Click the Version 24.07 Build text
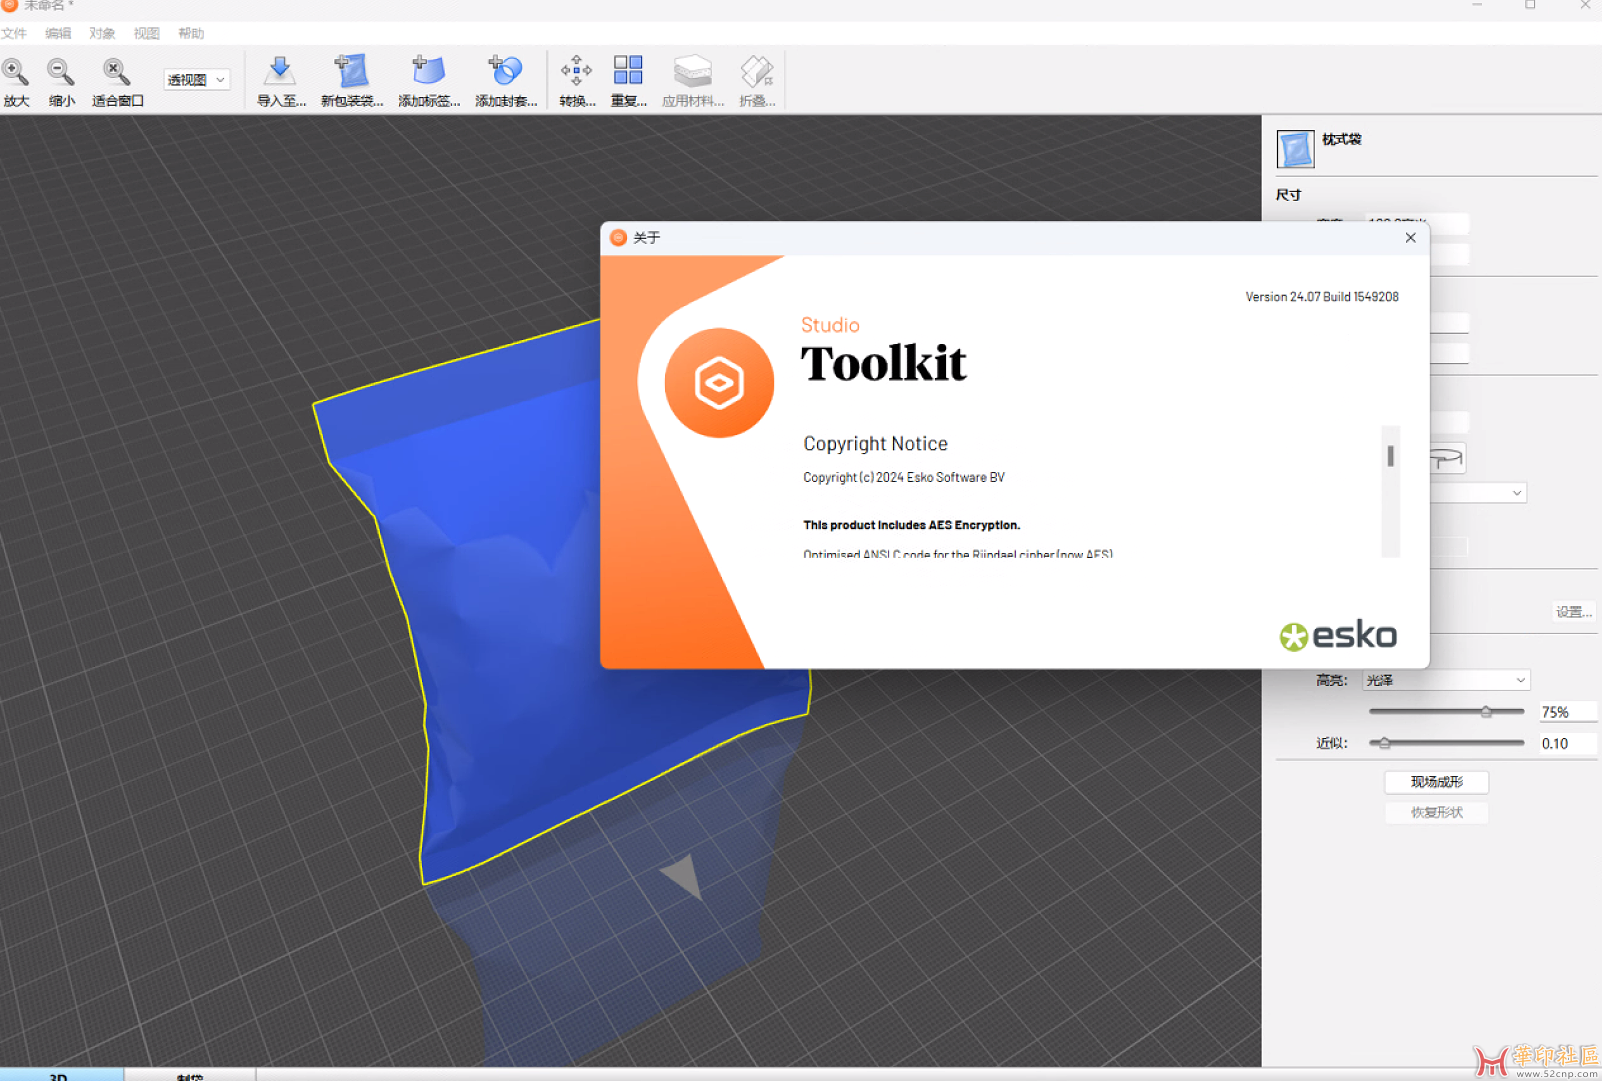Viewport: 1602px width, 1081px height. tap(1321, 297)
